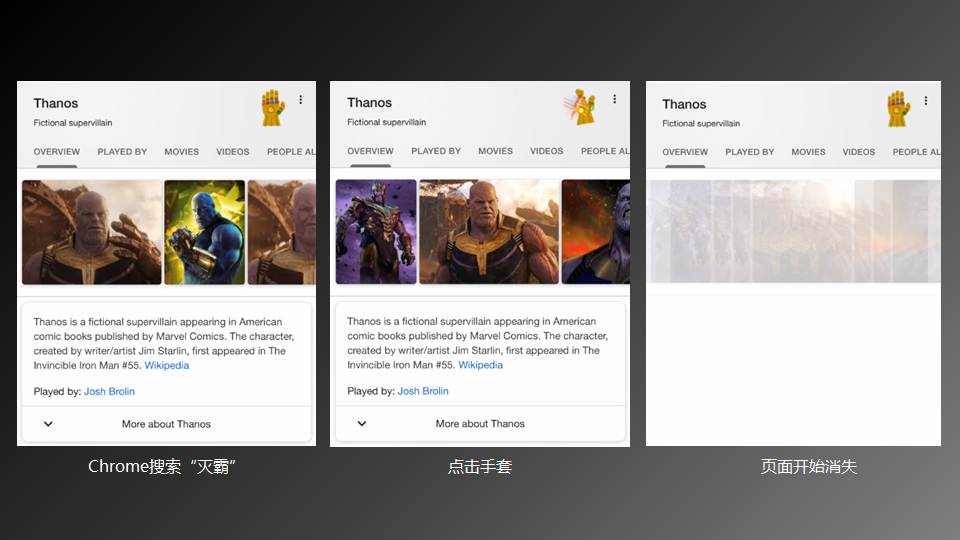Click the Thanos description paragraph in the left panel
960x540 pixels.
tap(164, 343)
